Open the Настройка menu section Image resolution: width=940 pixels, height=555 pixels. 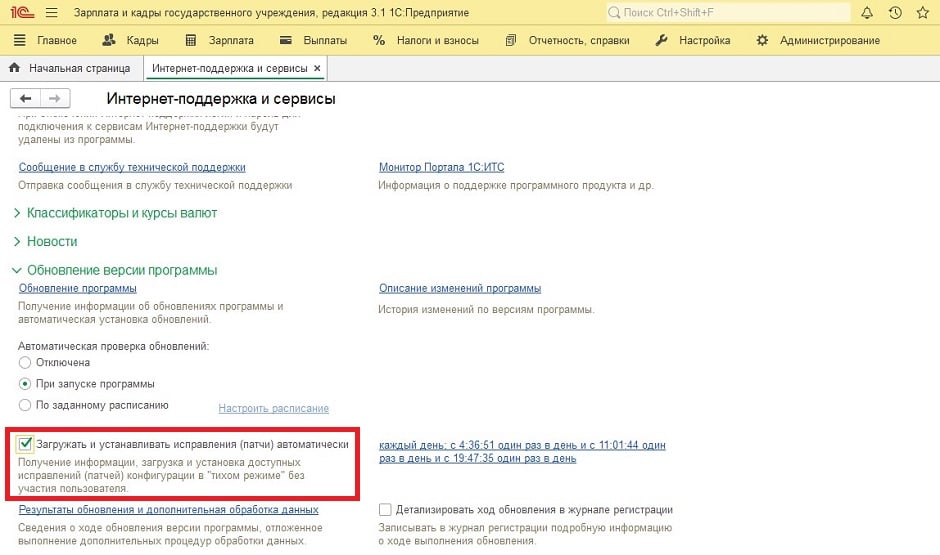pos(704,40)
